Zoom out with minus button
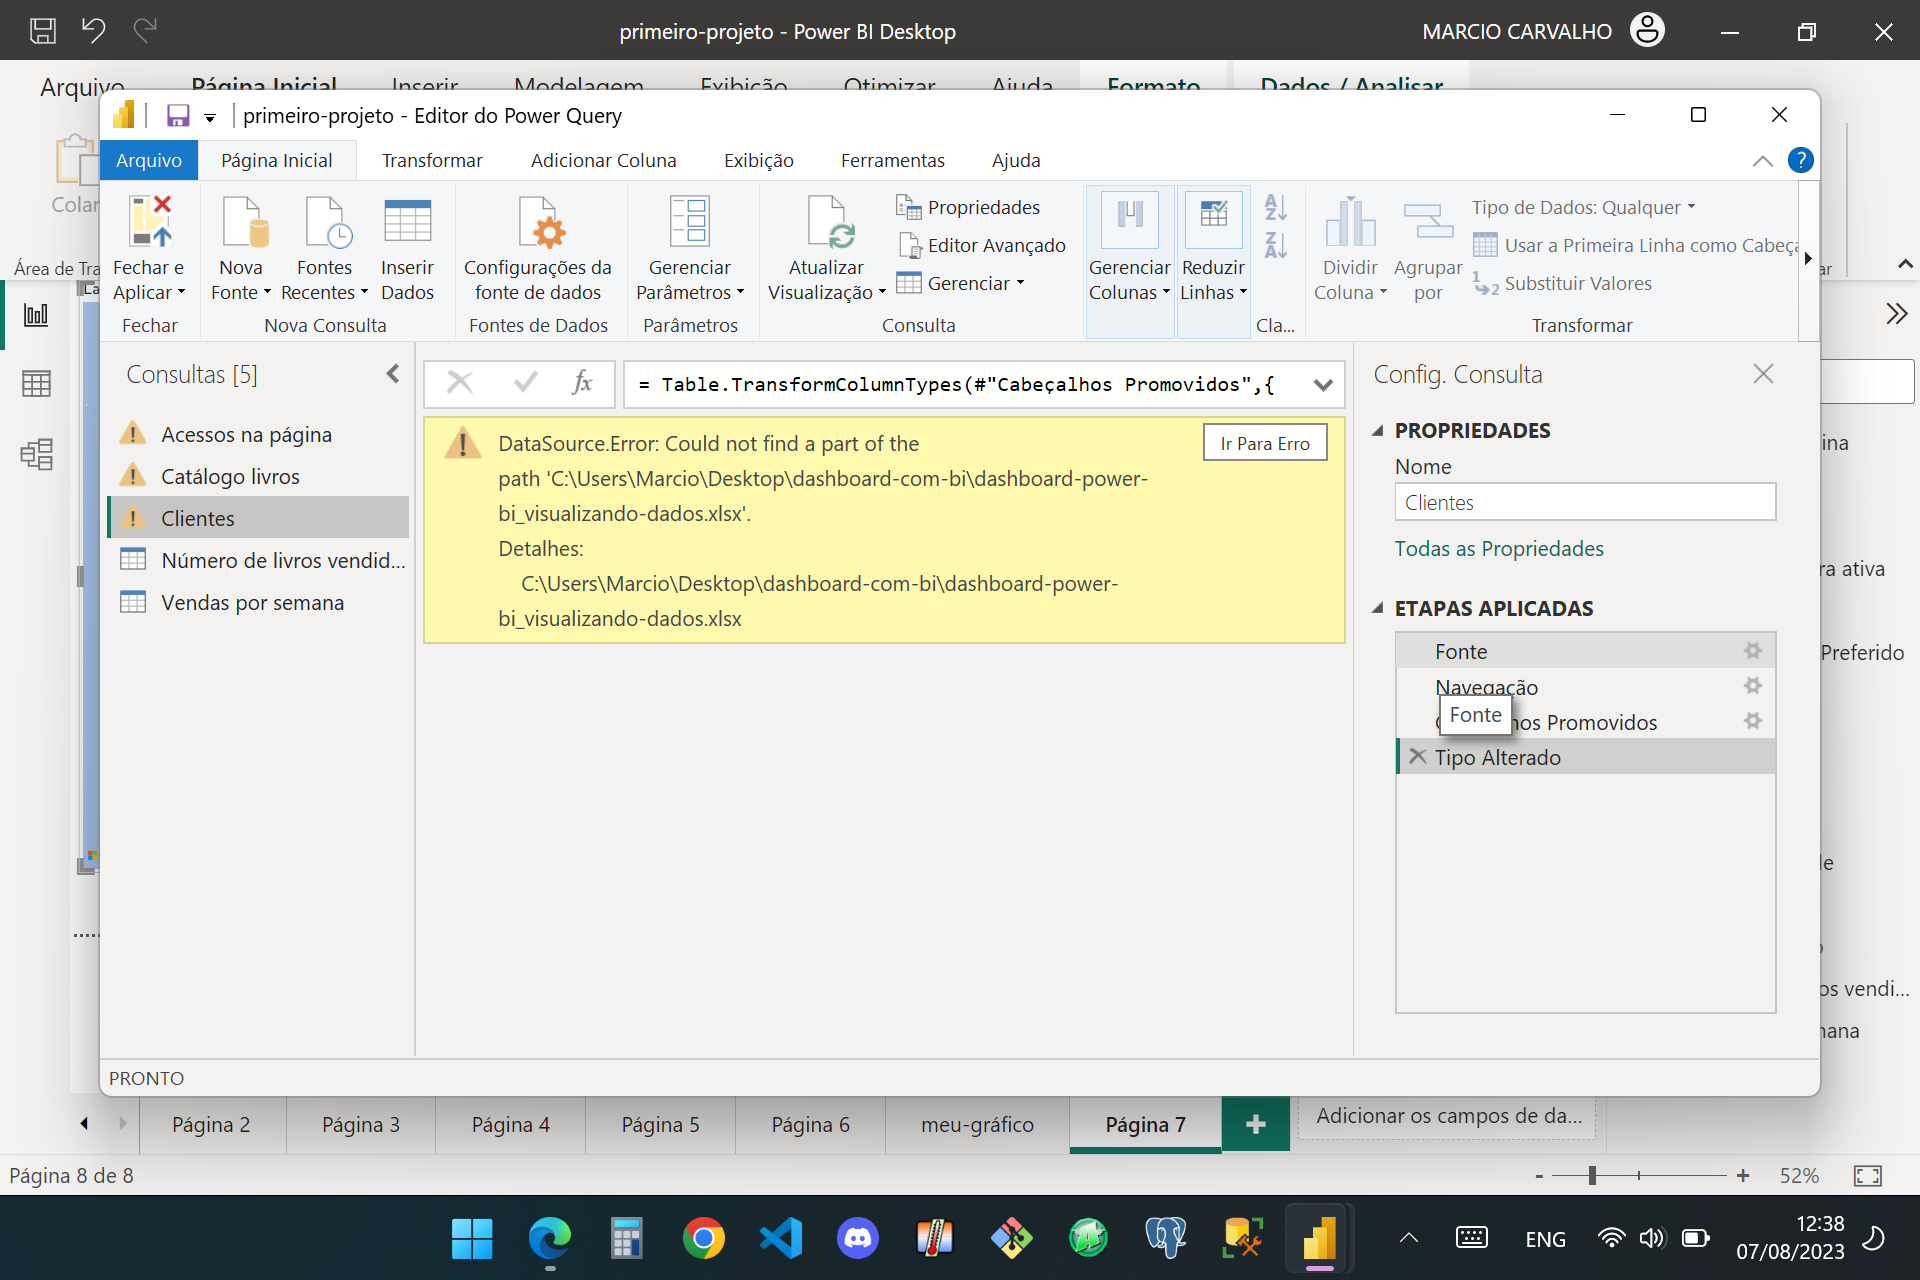The height and width of the screenshot is (1280, 1920). click(x=1539, y=1176)
